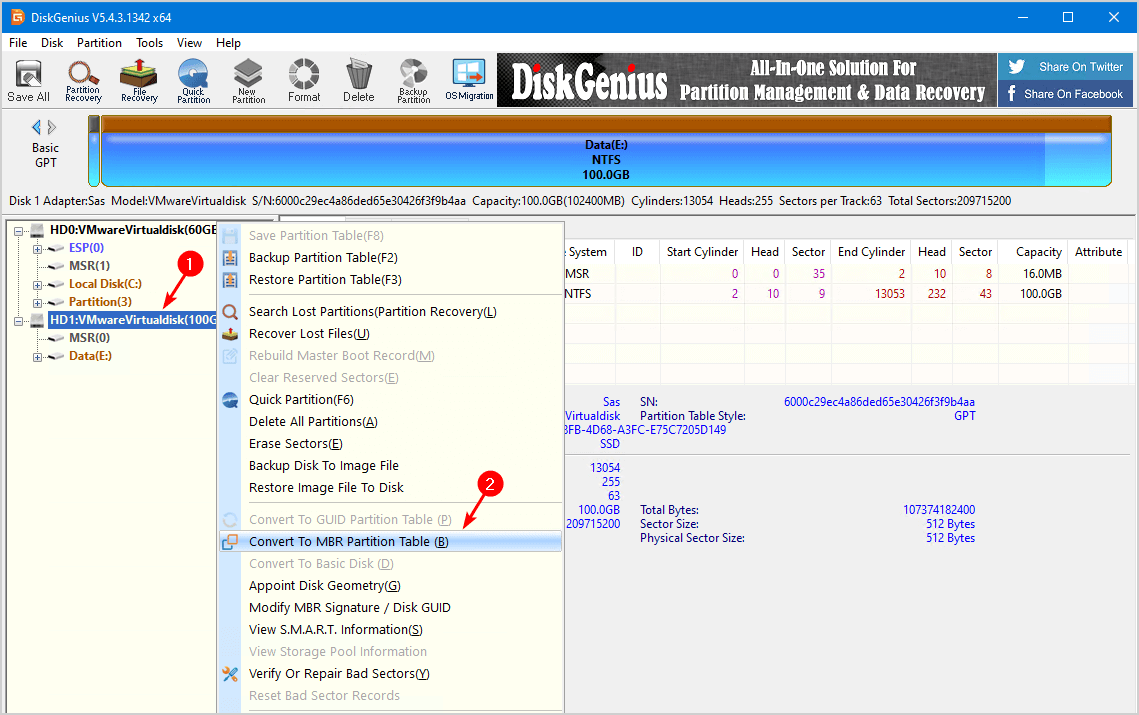Click the Search Lost Partitions magnifier icon
This screenshot has width=1139, height=715.
230,312
